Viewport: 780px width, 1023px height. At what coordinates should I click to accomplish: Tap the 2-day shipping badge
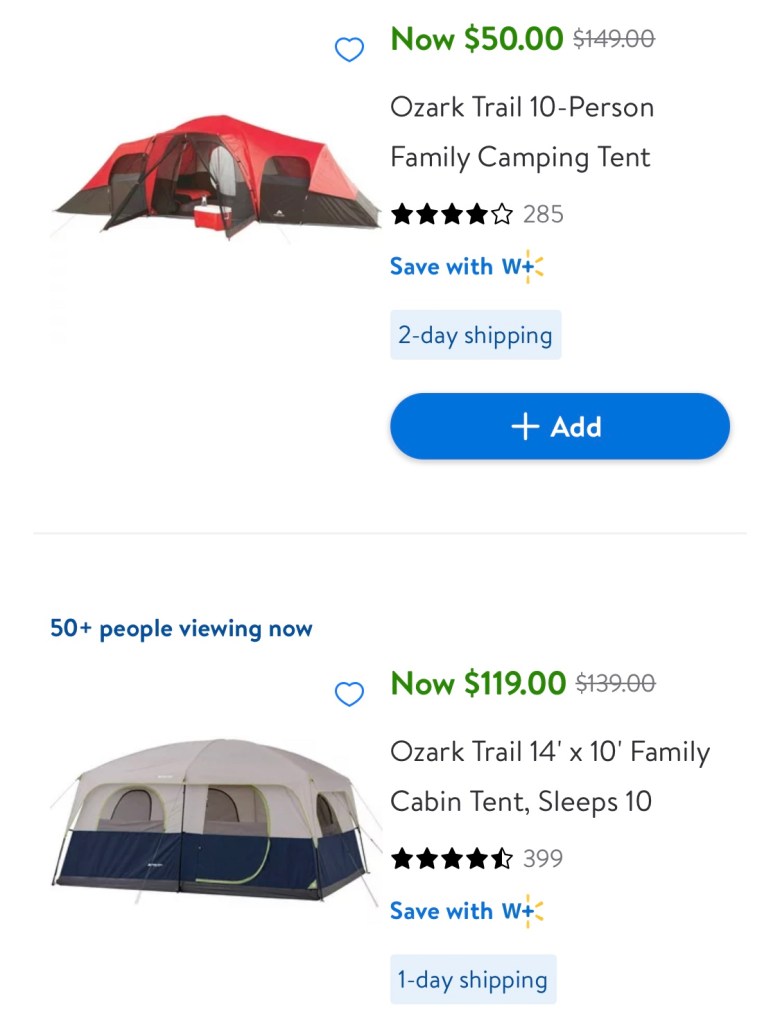(x=475, y=335)
